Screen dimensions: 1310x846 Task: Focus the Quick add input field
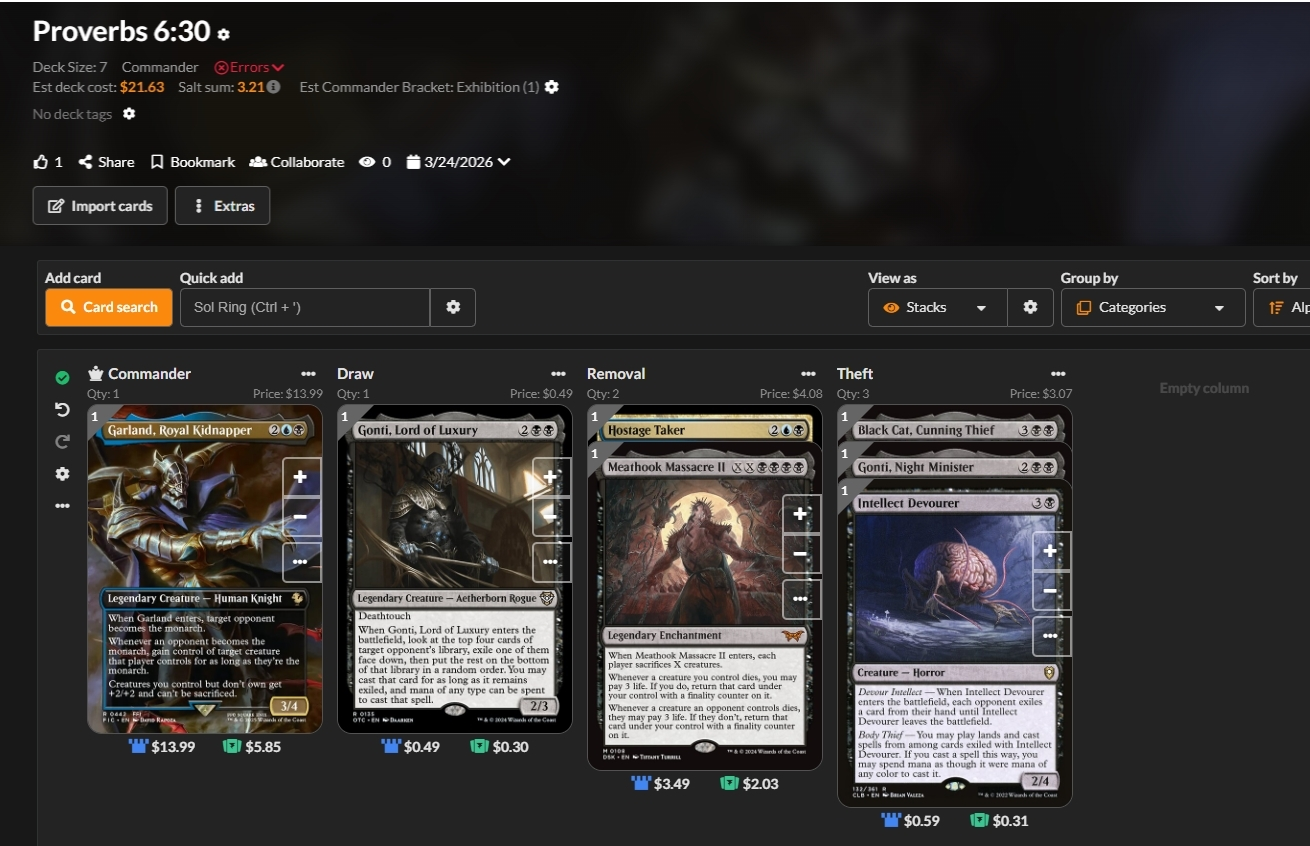305,307
